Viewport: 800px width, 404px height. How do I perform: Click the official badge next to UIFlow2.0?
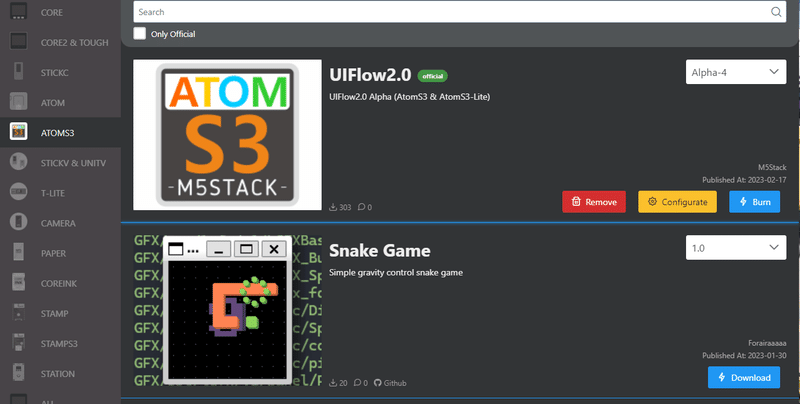pos(433,76)
